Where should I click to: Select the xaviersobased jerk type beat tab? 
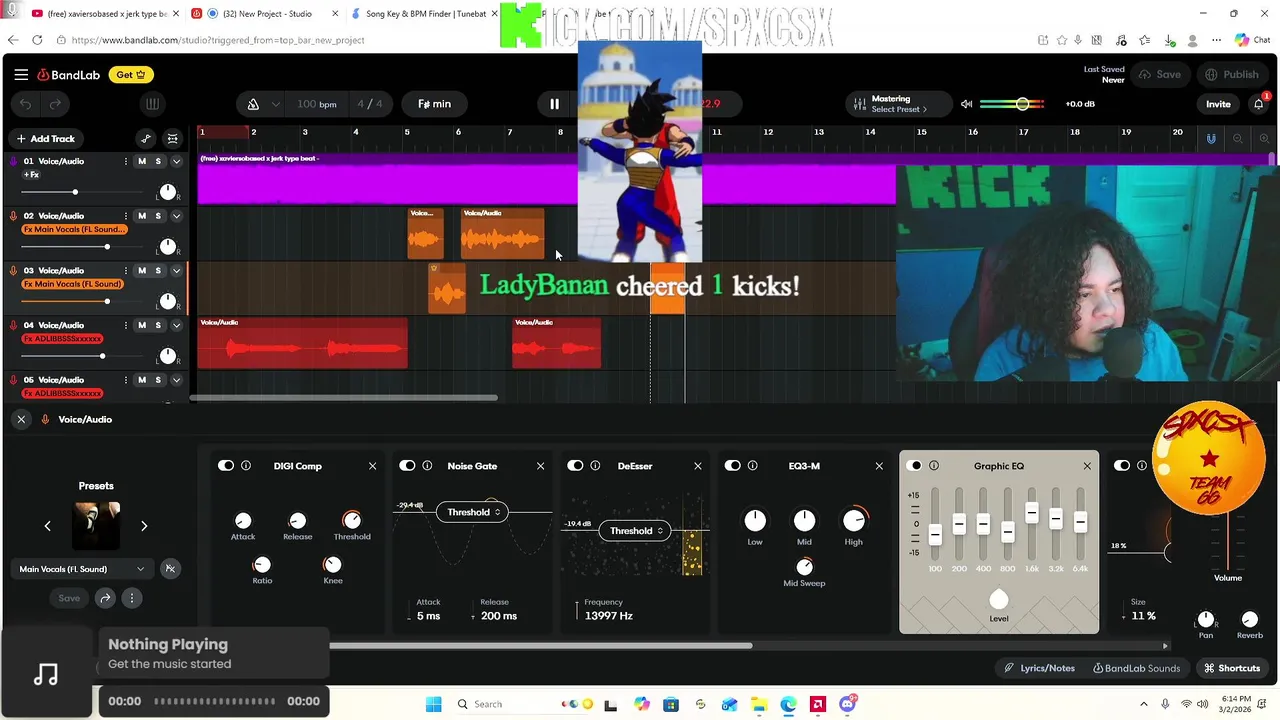105,14
